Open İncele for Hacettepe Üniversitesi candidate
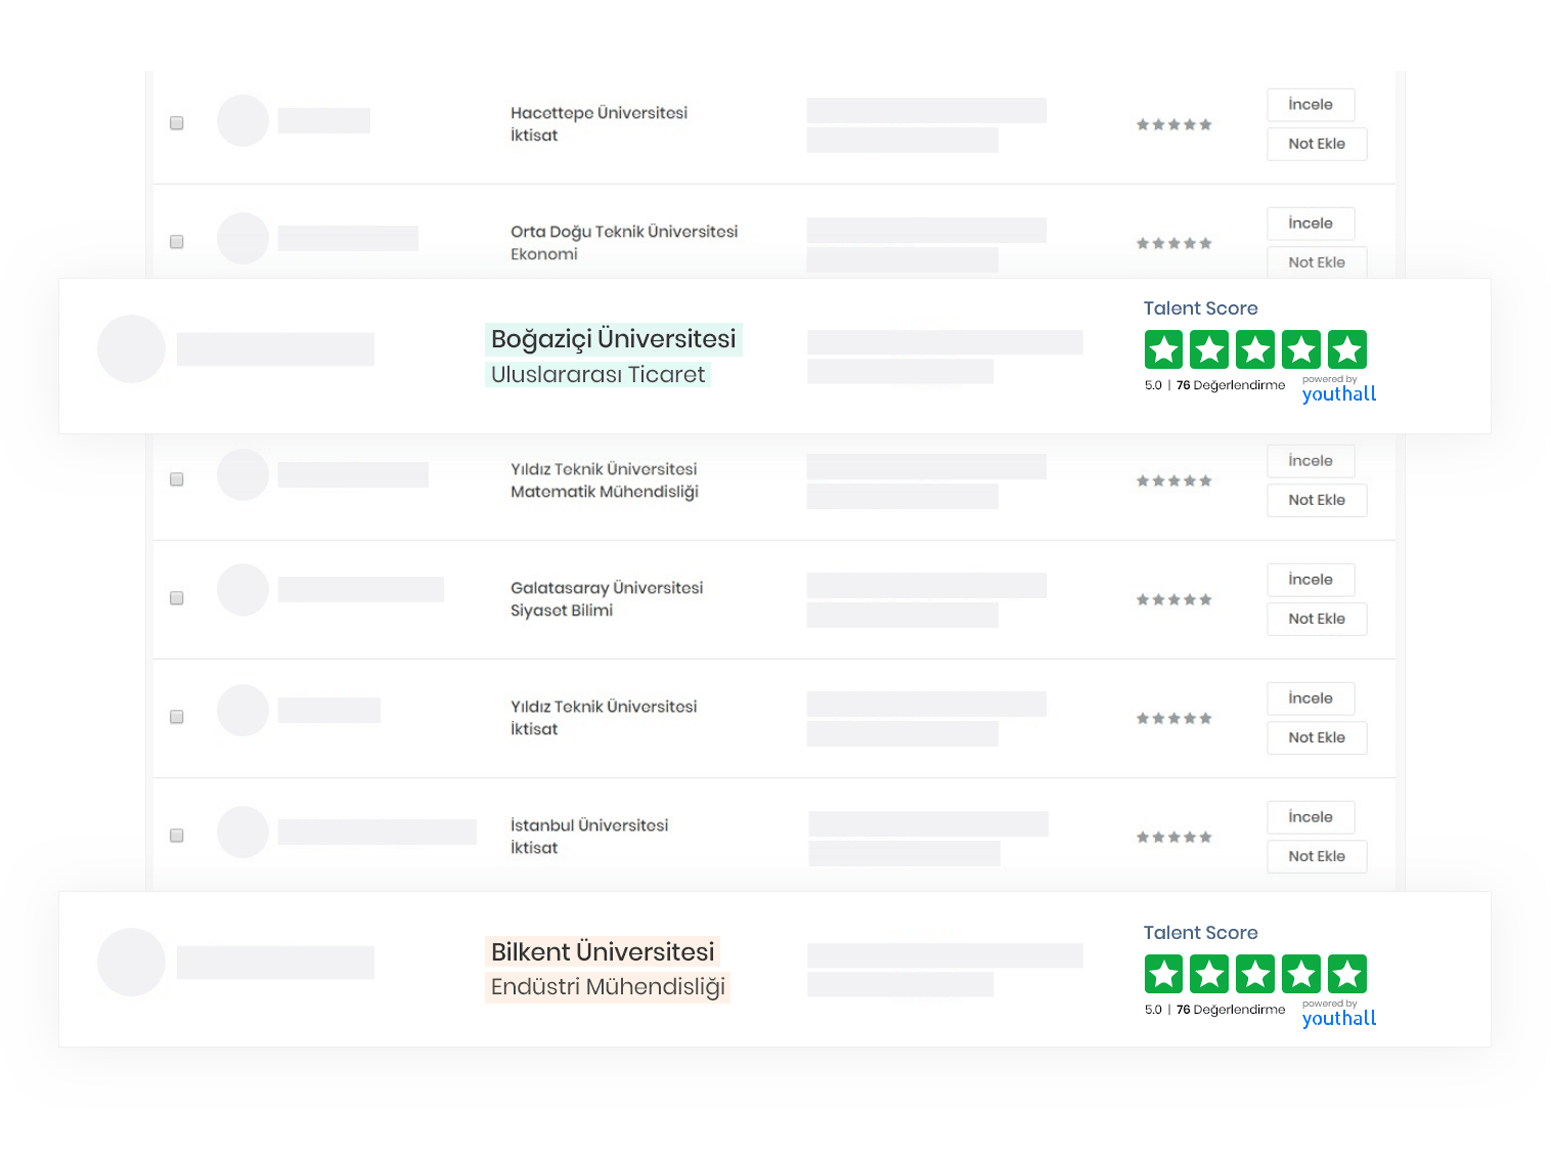Screen dimensions: 1551x1161 [1310, 104]
